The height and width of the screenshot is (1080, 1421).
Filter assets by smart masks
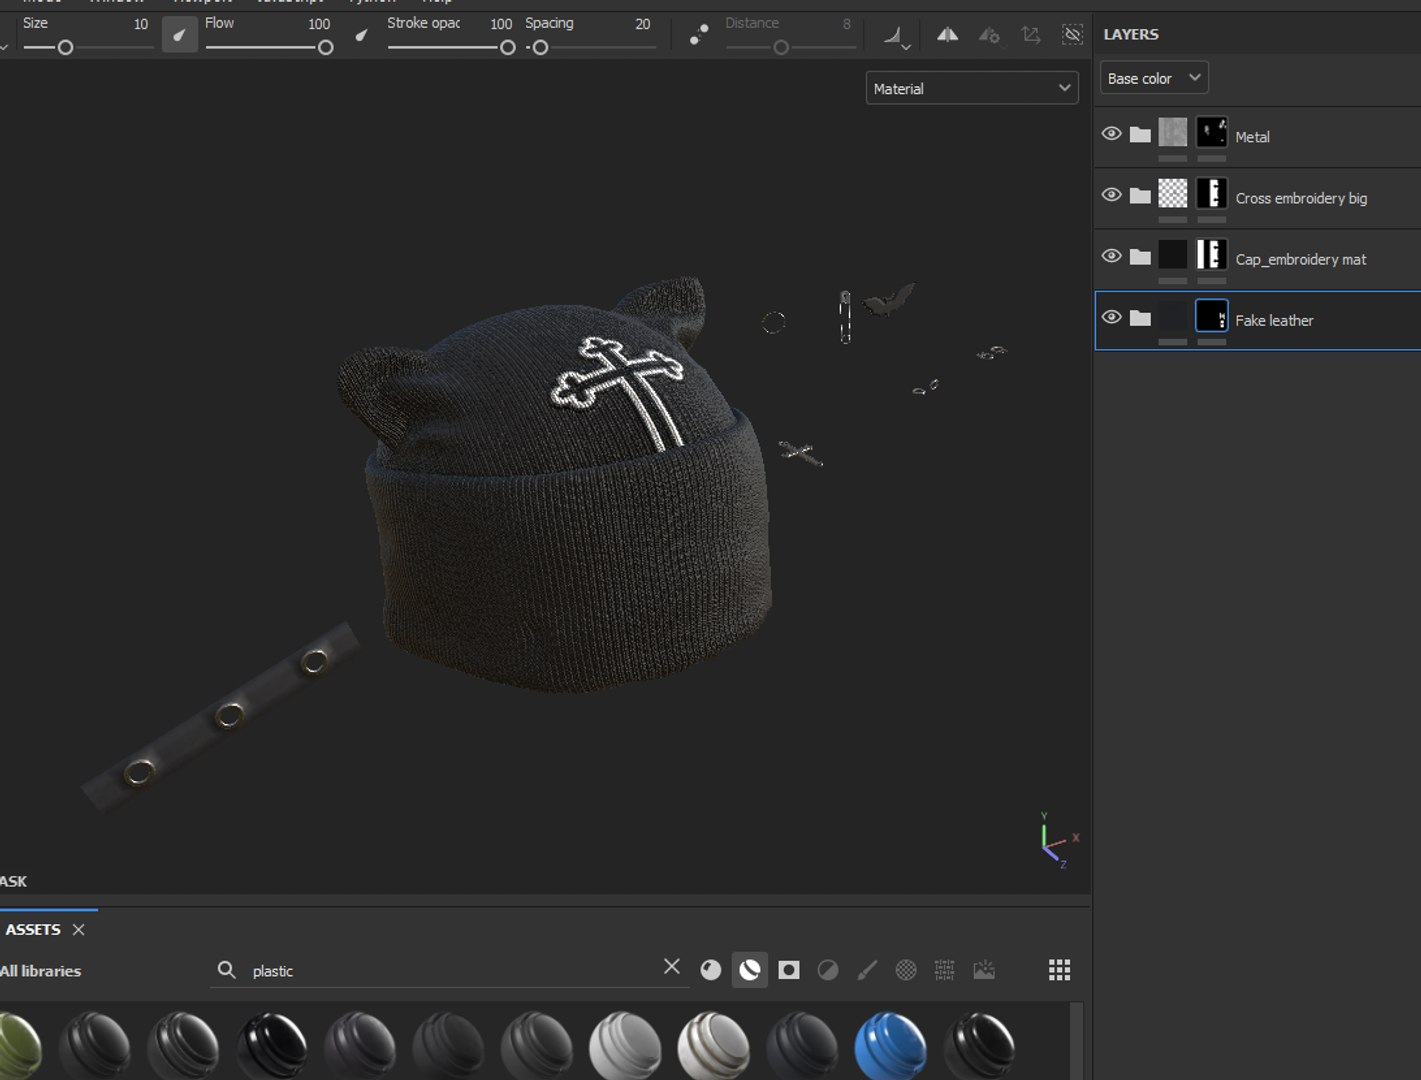point(789,970)
